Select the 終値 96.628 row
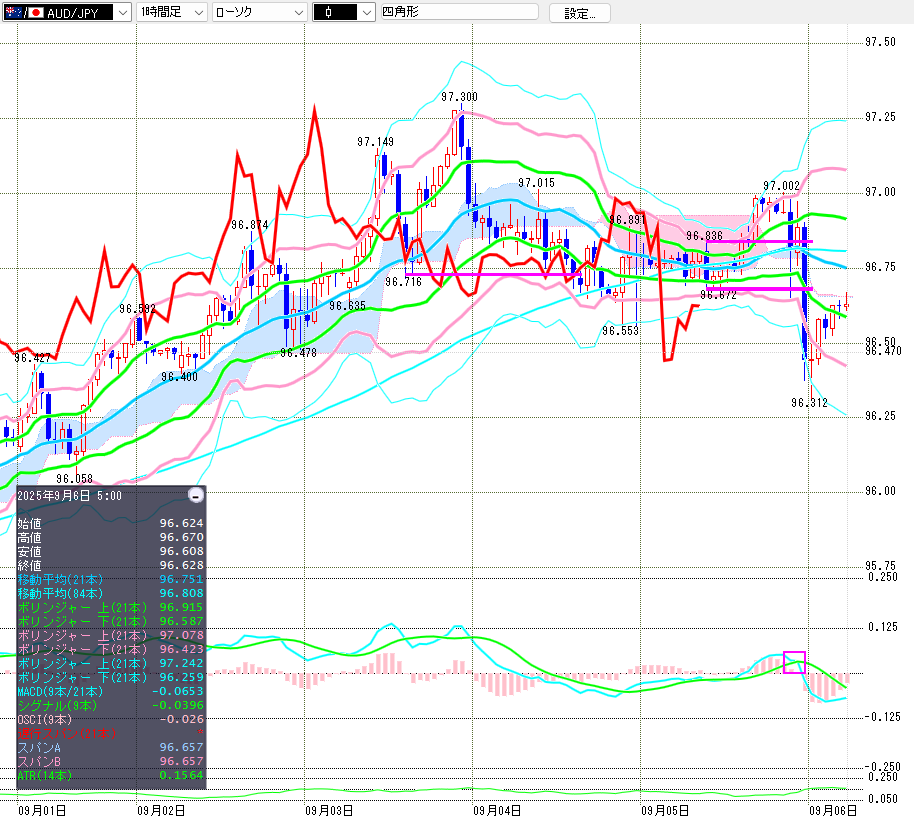The width and height of the screenshot is (914, 820). click(111, 565)
